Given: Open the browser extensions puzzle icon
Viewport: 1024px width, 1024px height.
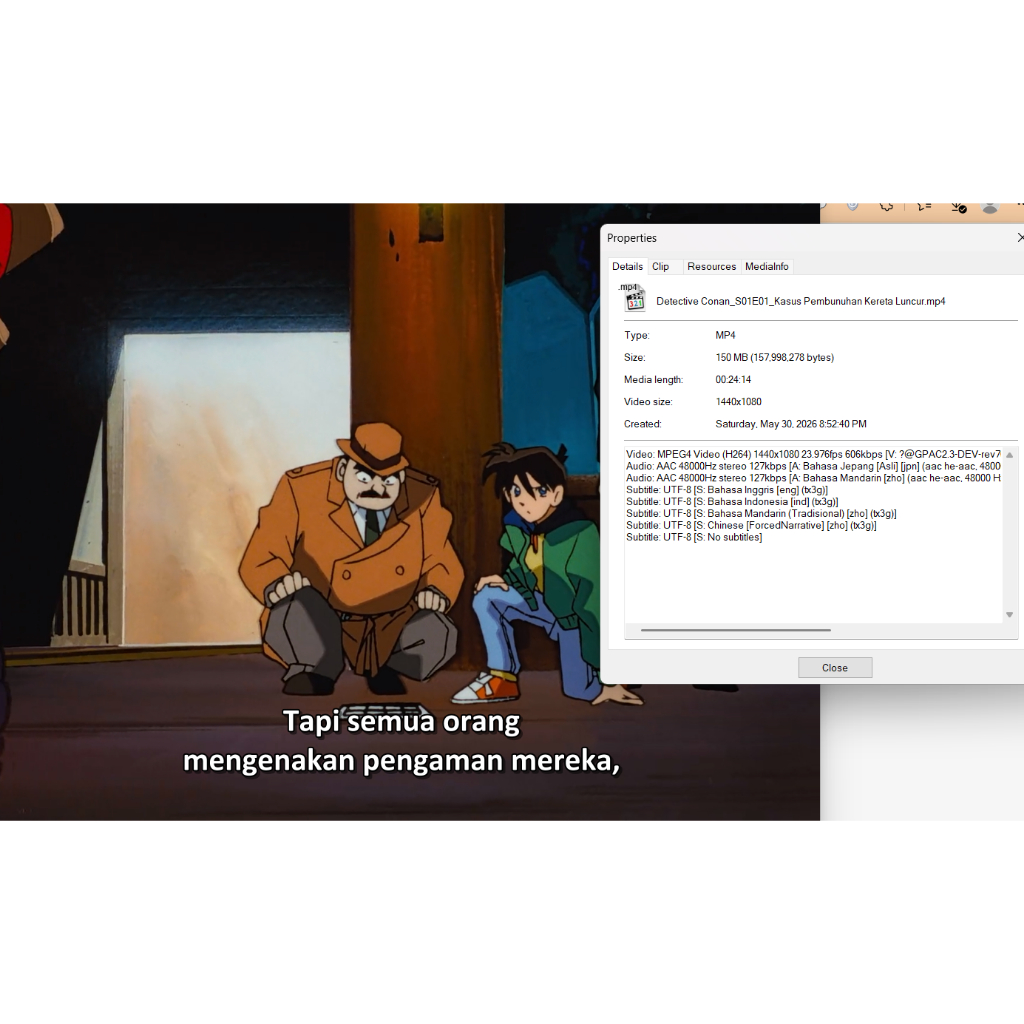Looking at the screenshot, I should coord(886,207).
